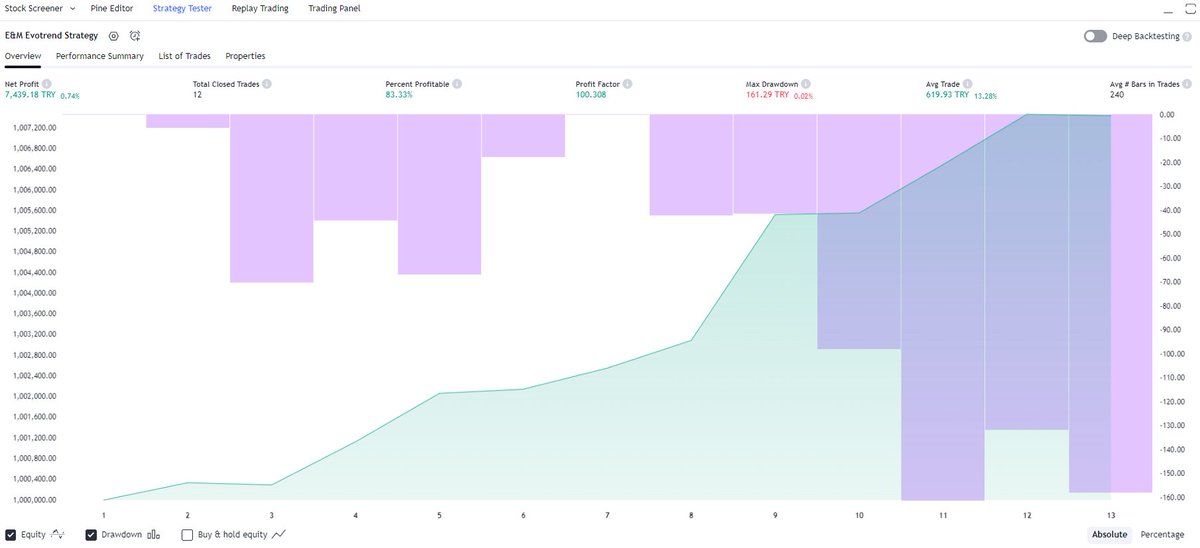Switch to the Performance Summary tab

tap(100, 56)
